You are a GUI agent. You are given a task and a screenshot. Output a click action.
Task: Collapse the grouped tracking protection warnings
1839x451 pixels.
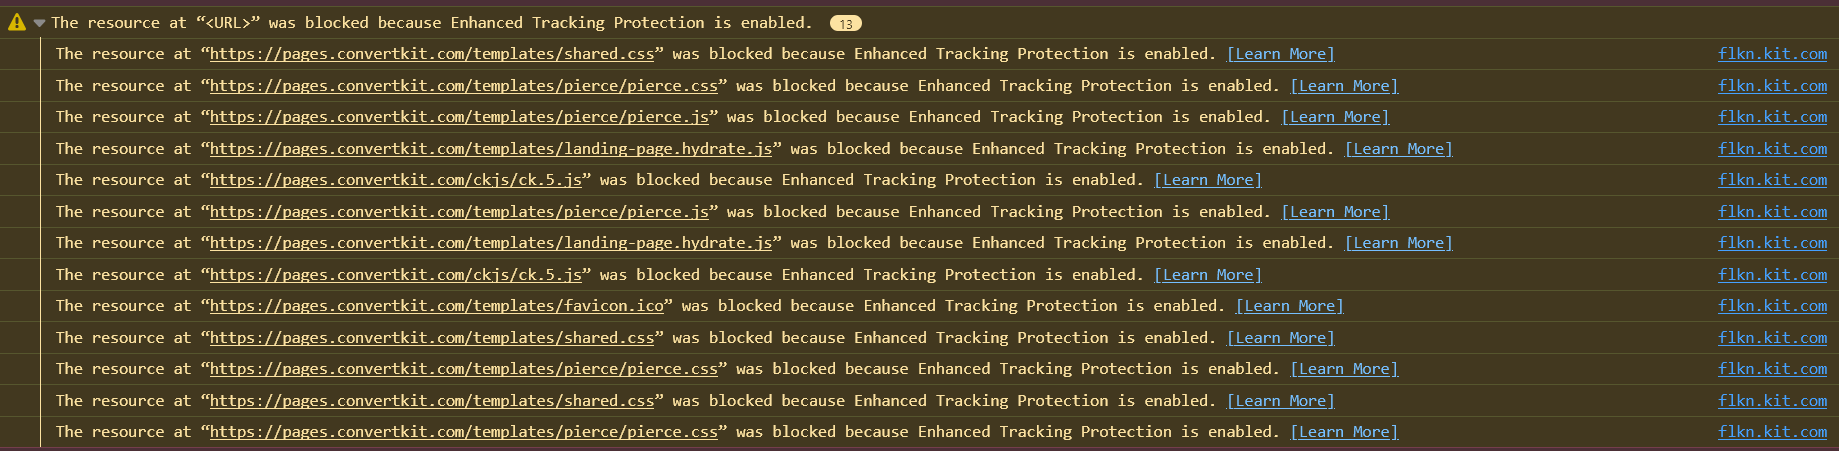[x=39, y=22]
